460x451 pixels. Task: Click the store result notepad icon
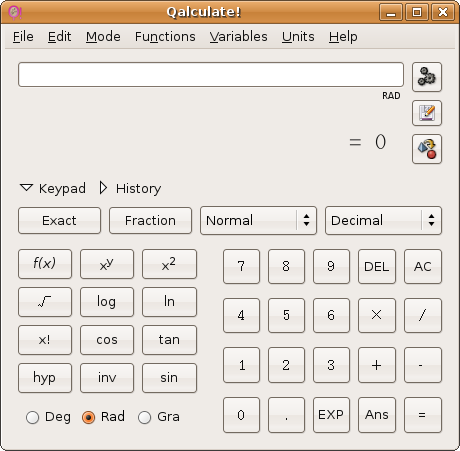[427, 113]
